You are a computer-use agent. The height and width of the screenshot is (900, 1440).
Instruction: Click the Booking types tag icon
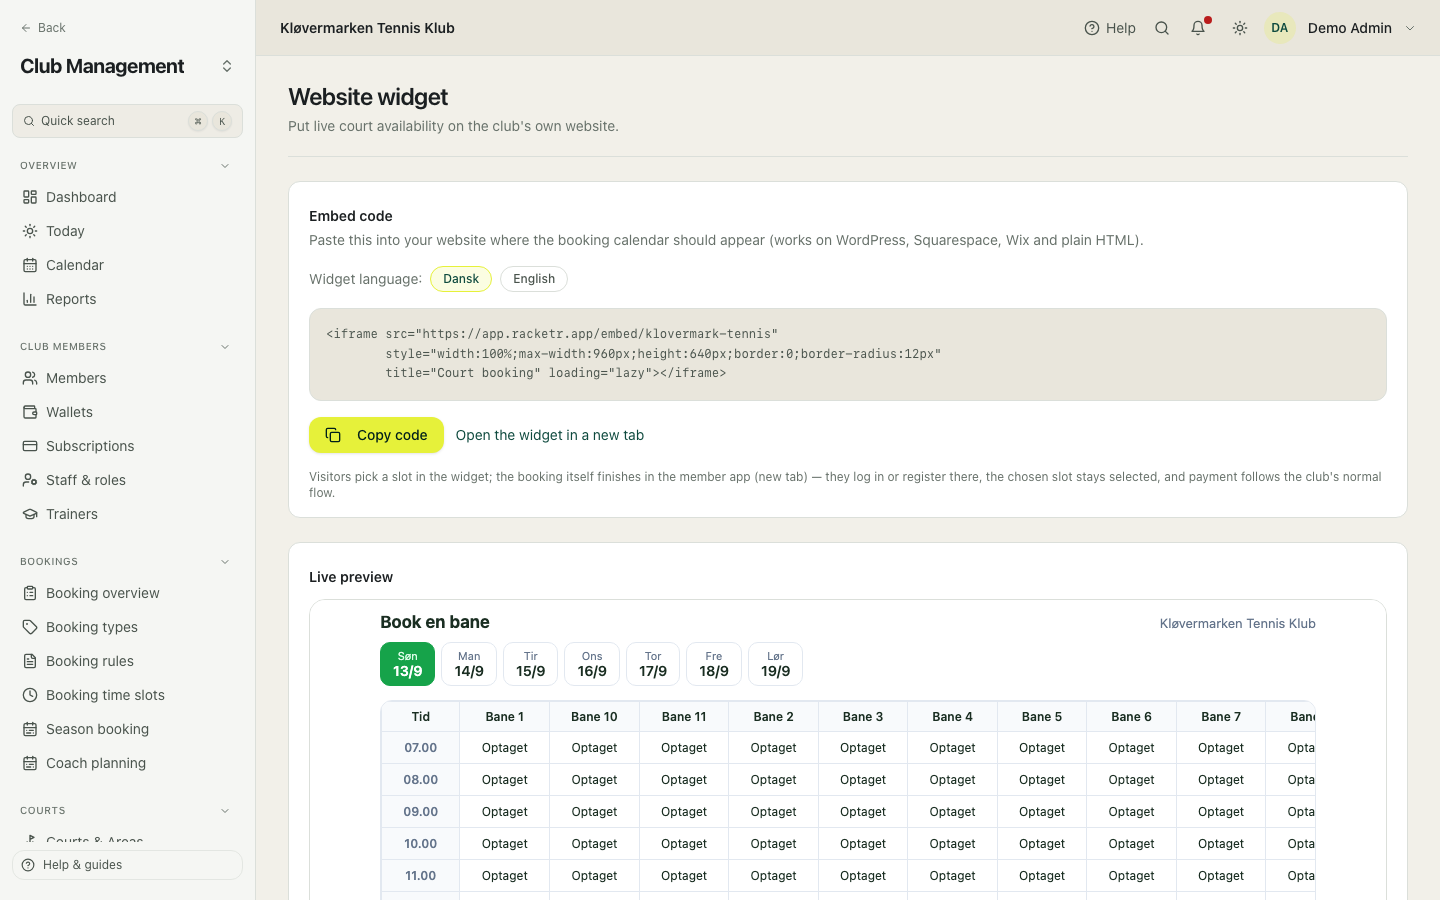(30, 627)
